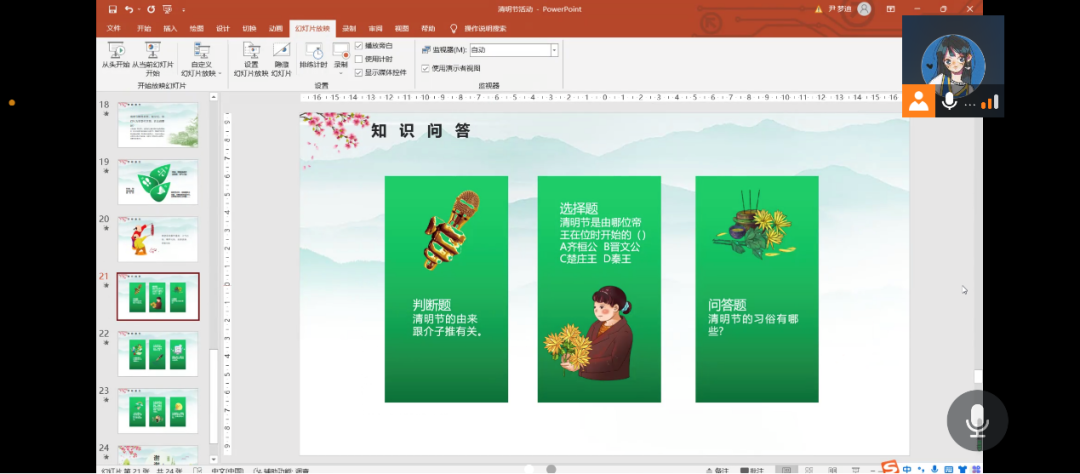Uncheck 使用演示者视图 presenter view option

(425, 69)
